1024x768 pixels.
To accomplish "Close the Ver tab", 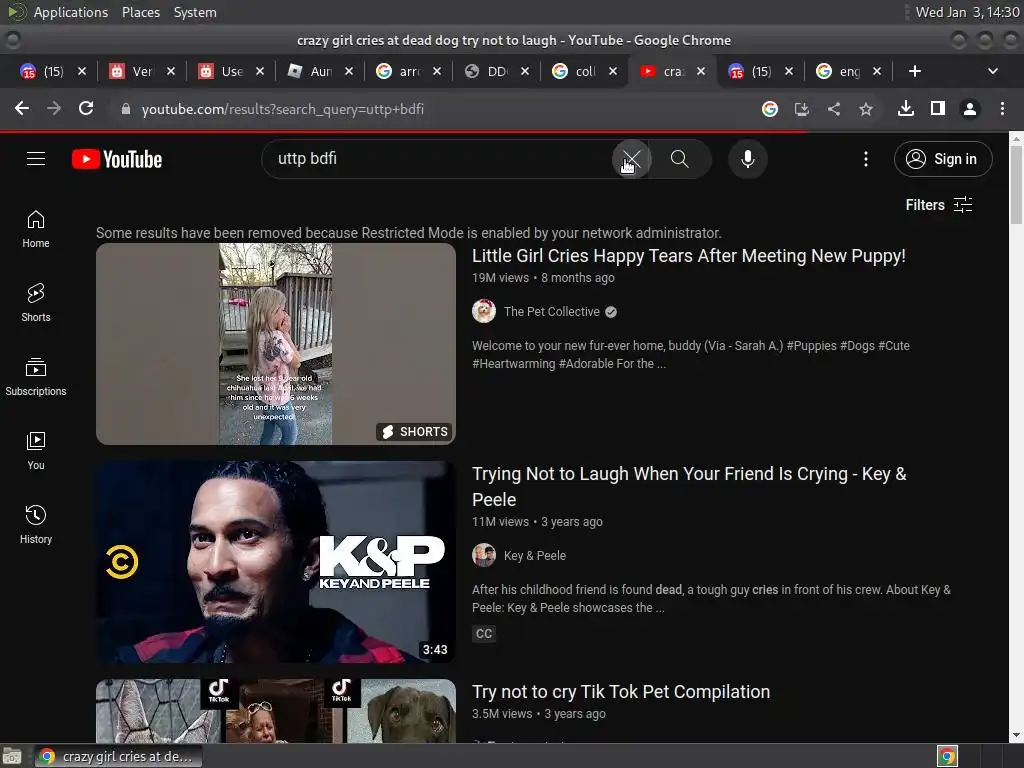I will pos(170,71).
